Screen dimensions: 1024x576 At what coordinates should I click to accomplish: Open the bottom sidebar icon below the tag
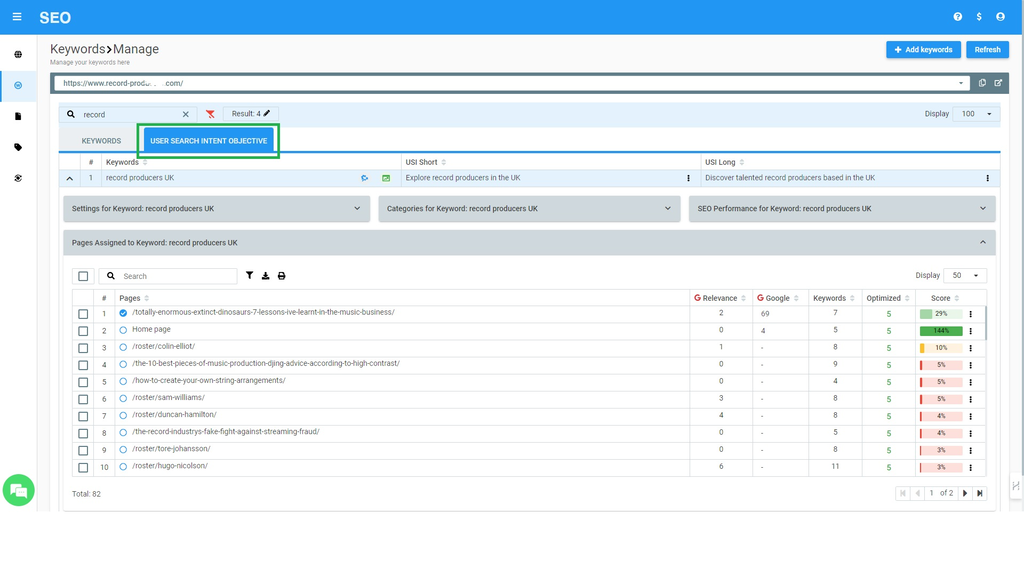click(18, 178)
